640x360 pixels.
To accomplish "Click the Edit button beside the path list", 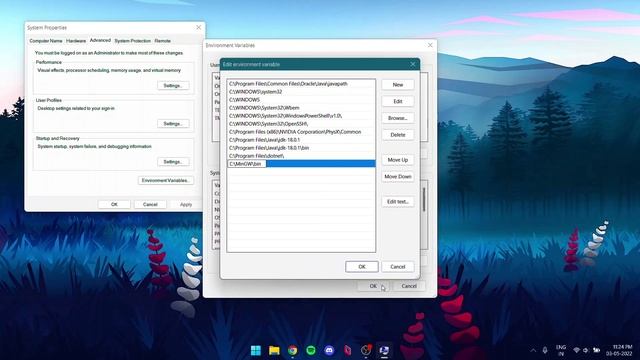I will click(x=398, y=101).
